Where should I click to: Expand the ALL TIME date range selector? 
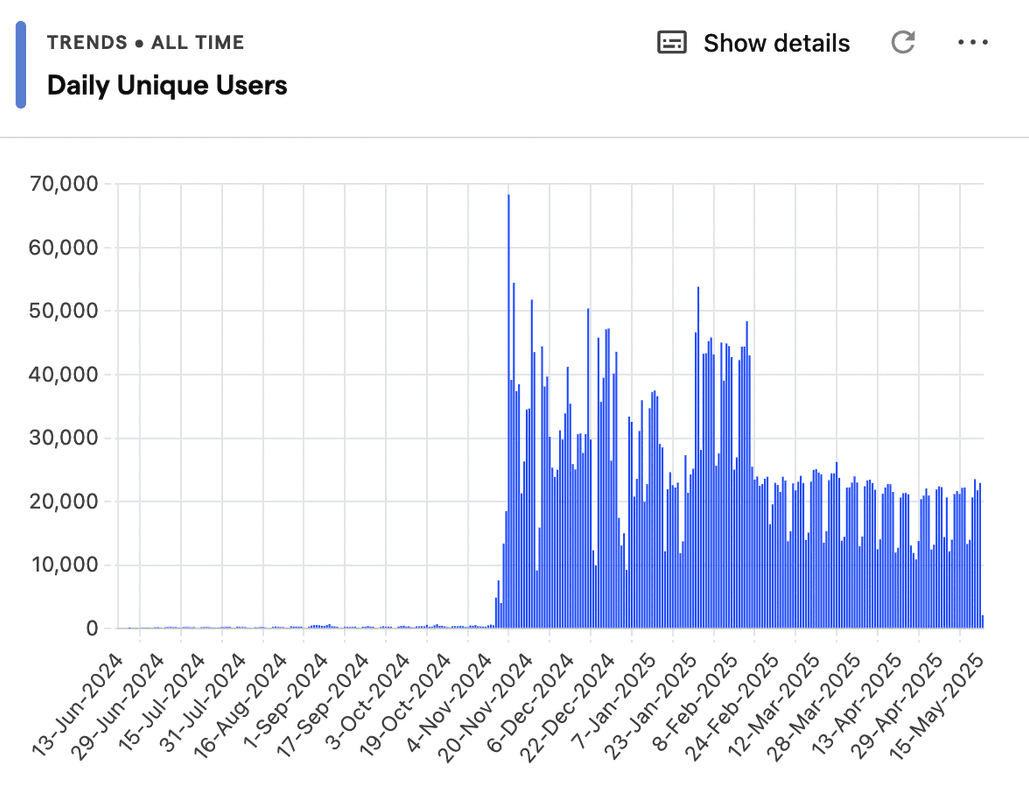point(199,42)
